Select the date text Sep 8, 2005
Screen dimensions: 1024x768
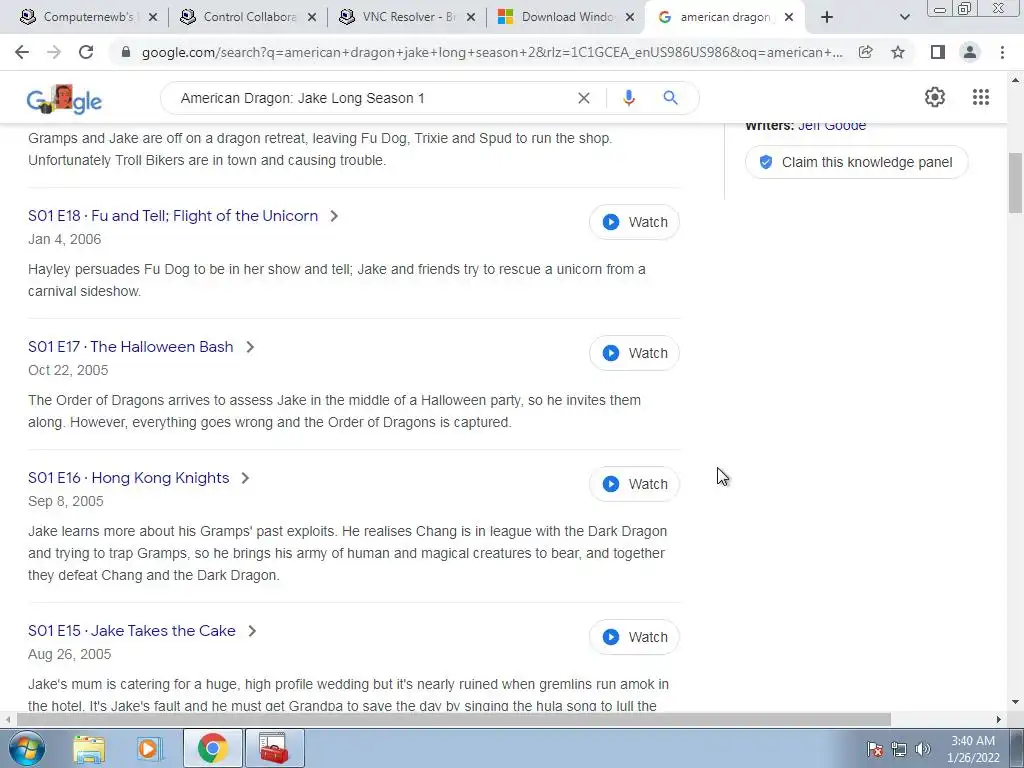click(65, 501)
